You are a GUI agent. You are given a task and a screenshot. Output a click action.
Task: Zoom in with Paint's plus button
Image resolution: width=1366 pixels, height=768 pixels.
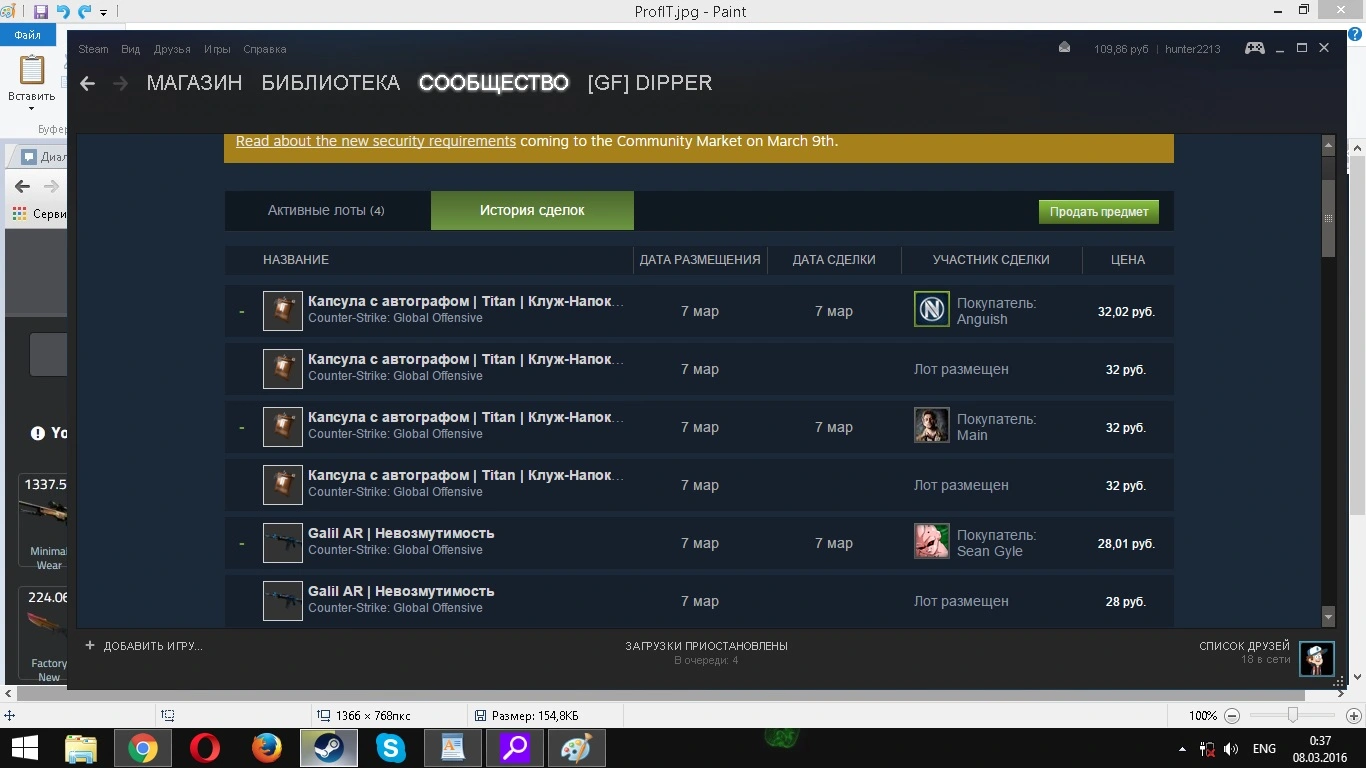coord(1354,716)
